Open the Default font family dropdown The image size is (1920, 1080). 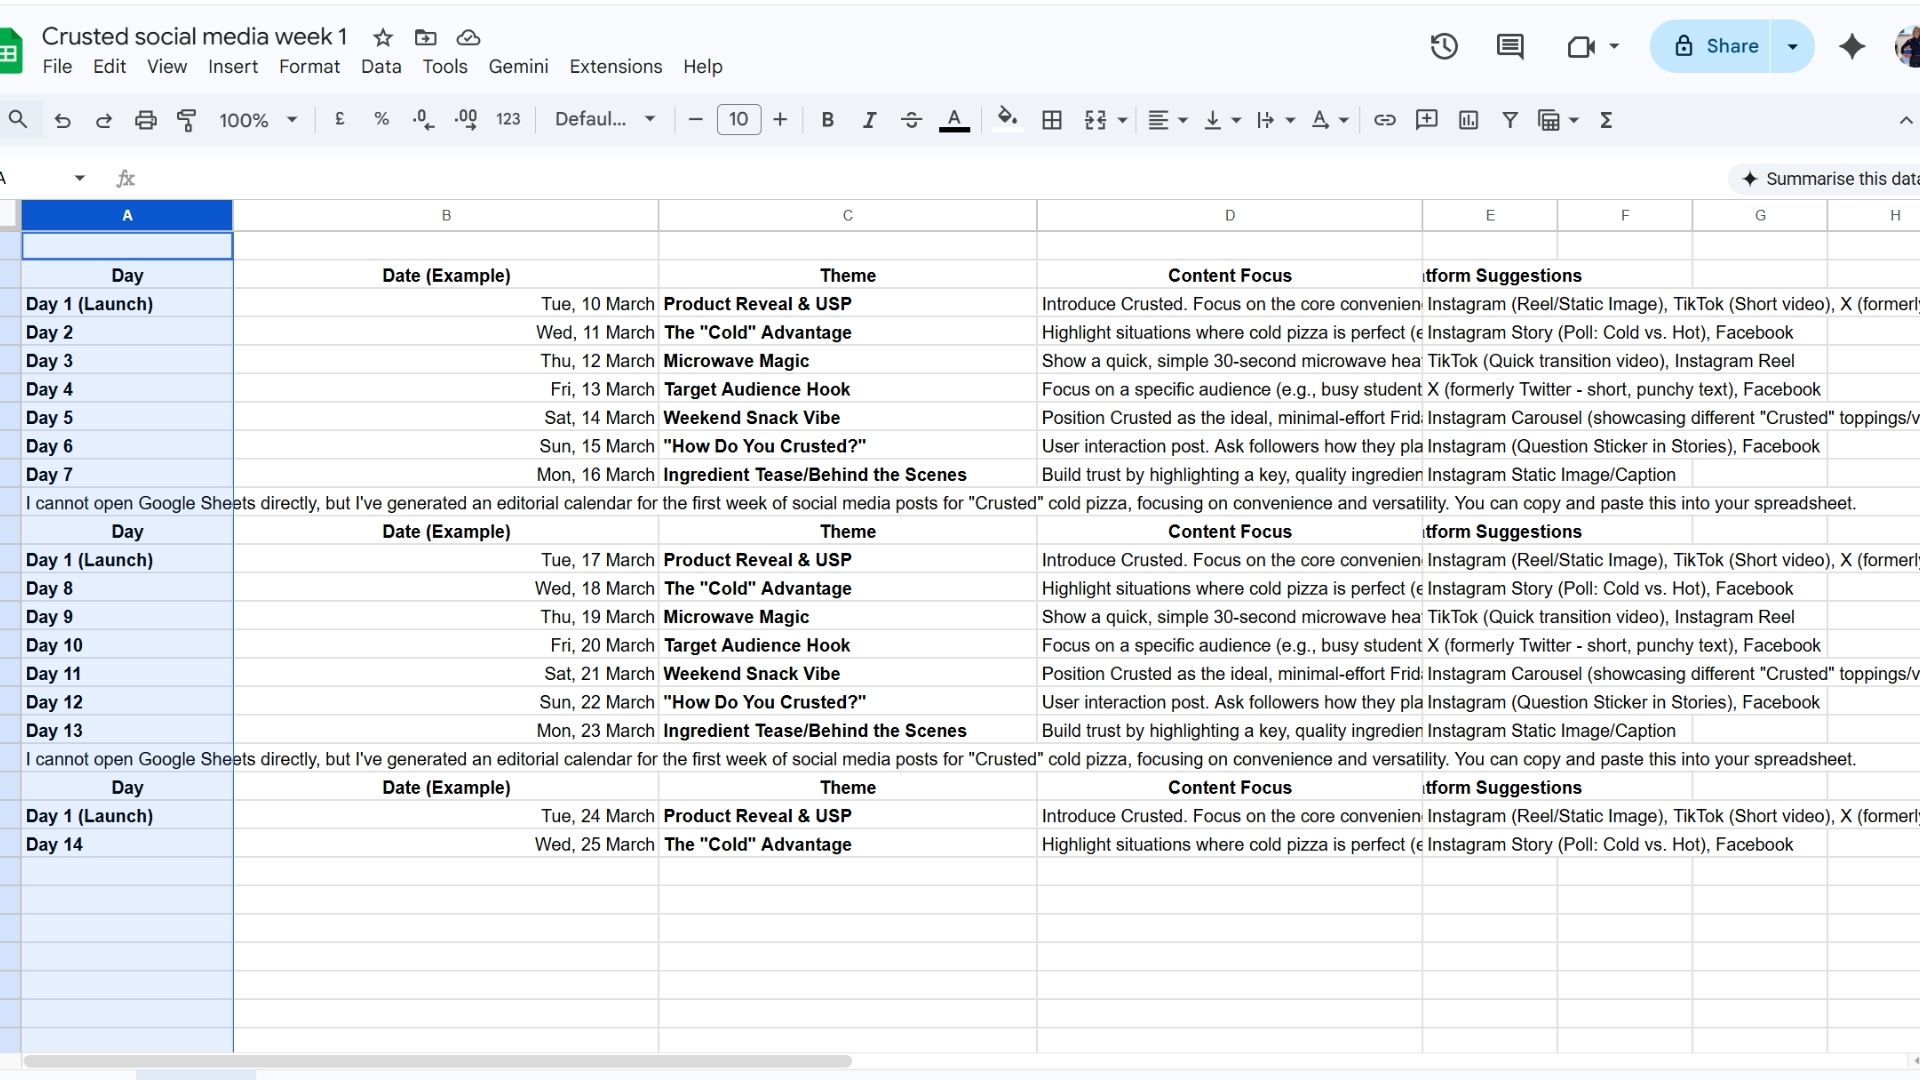[605, 120]
